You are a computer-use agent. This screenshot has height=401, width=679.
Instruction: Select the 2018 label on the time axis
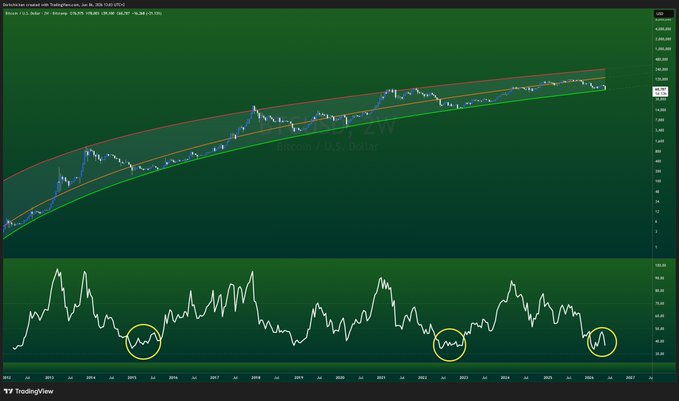256,378
